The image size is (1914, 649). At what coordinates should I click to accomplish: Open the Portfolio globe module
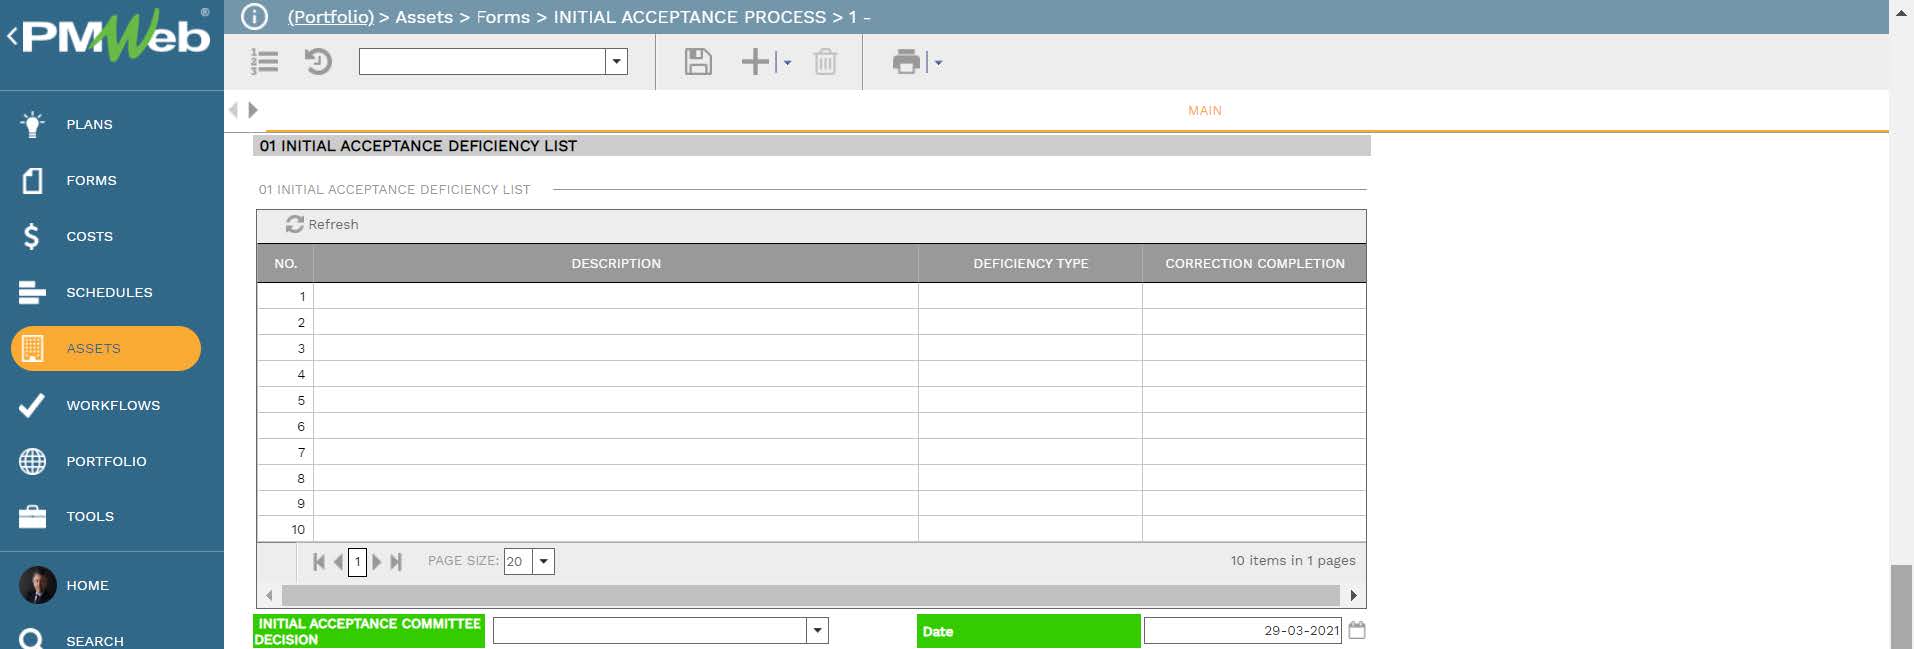click(x=83, y=461)
